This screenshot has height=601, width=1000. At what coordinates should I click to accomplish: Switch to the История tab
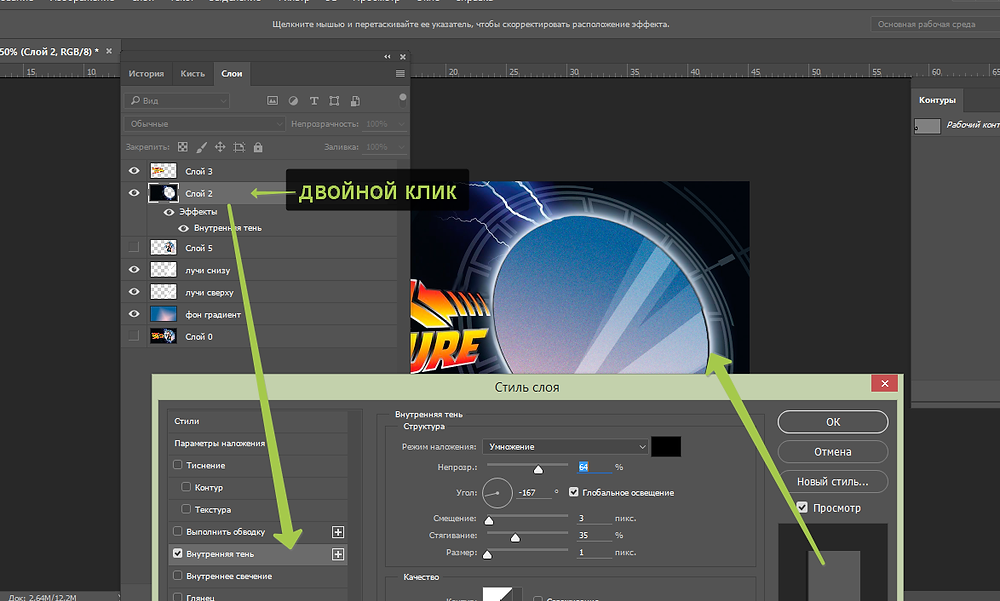(x=146, y=73)
